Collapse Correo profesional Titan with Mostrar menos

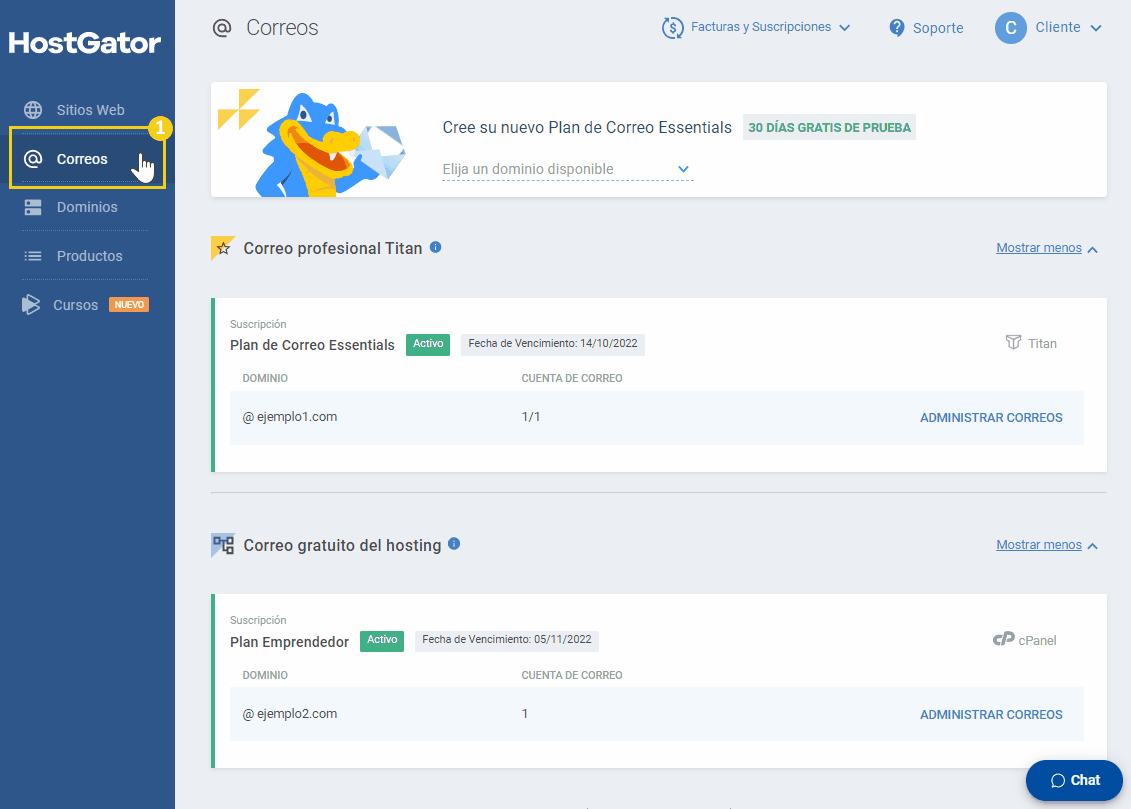pos(1047,248)
